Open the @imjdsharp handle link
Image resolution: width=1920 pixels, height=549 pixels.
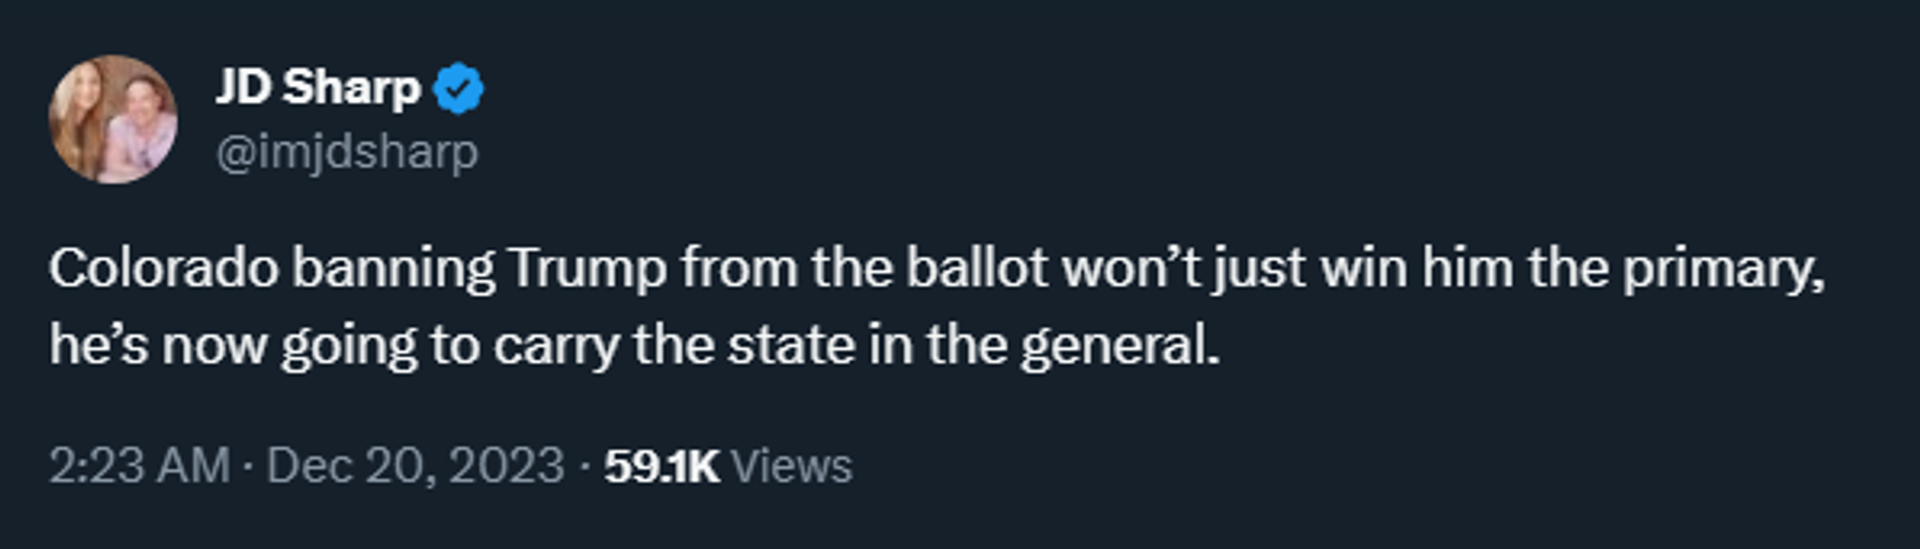click(x=347, y=152)
